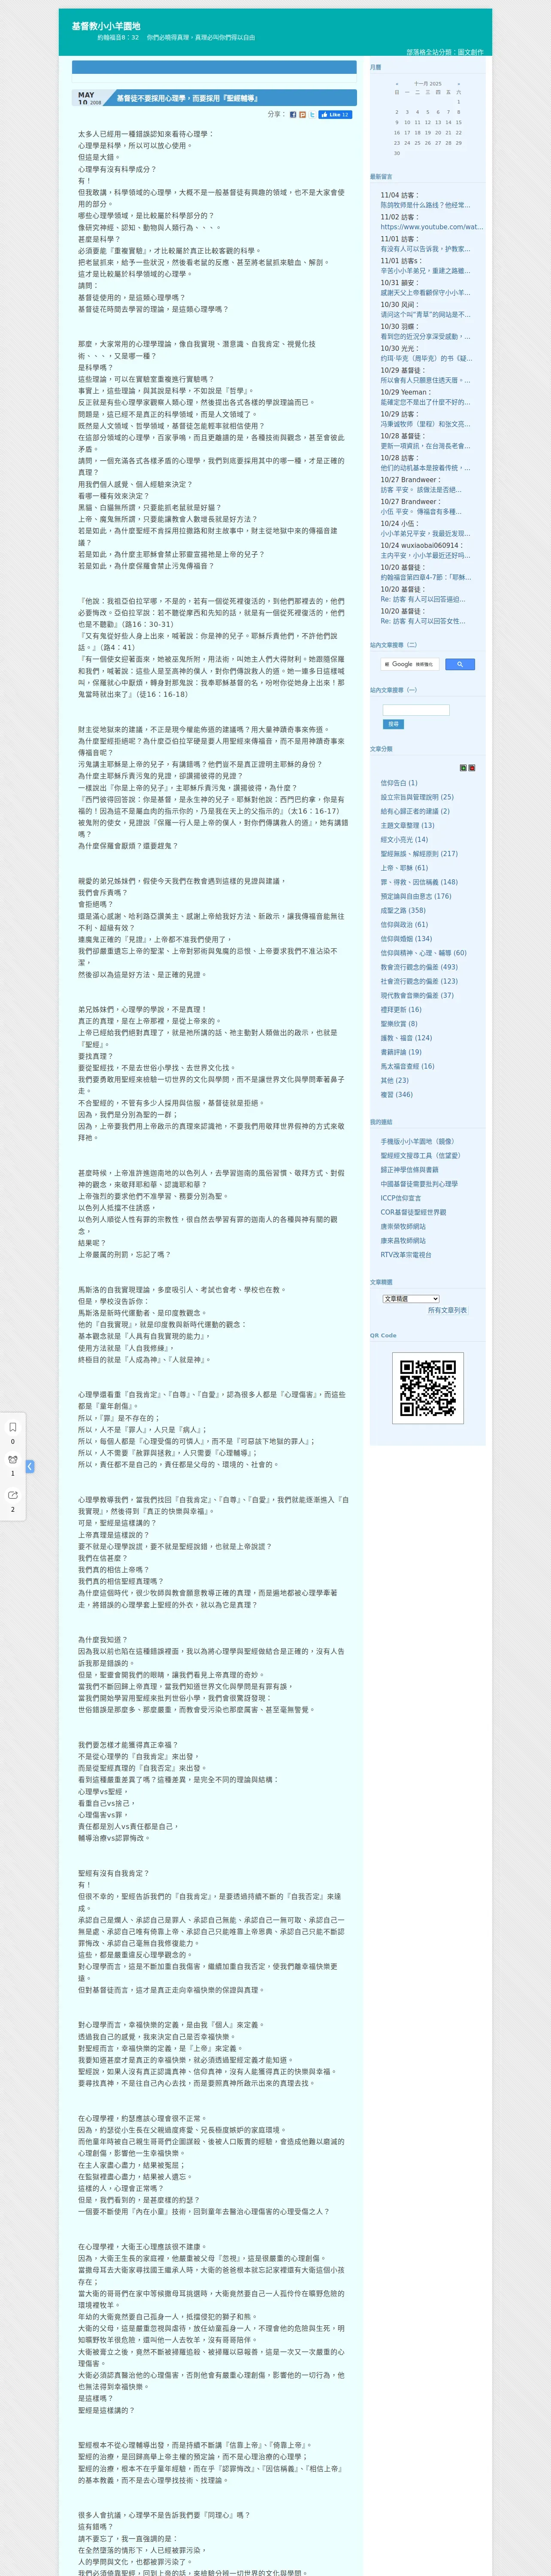
Task: Share the article on Facebook
Action: pos(293,115)
